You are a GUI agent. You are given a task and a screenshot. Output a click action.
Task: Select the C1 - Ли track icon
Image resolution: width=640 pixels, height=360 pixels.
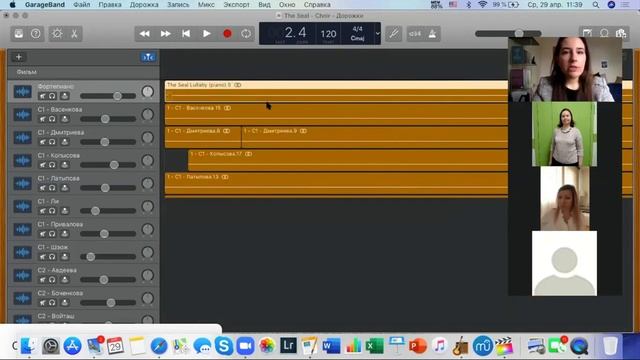coord(22,207)
